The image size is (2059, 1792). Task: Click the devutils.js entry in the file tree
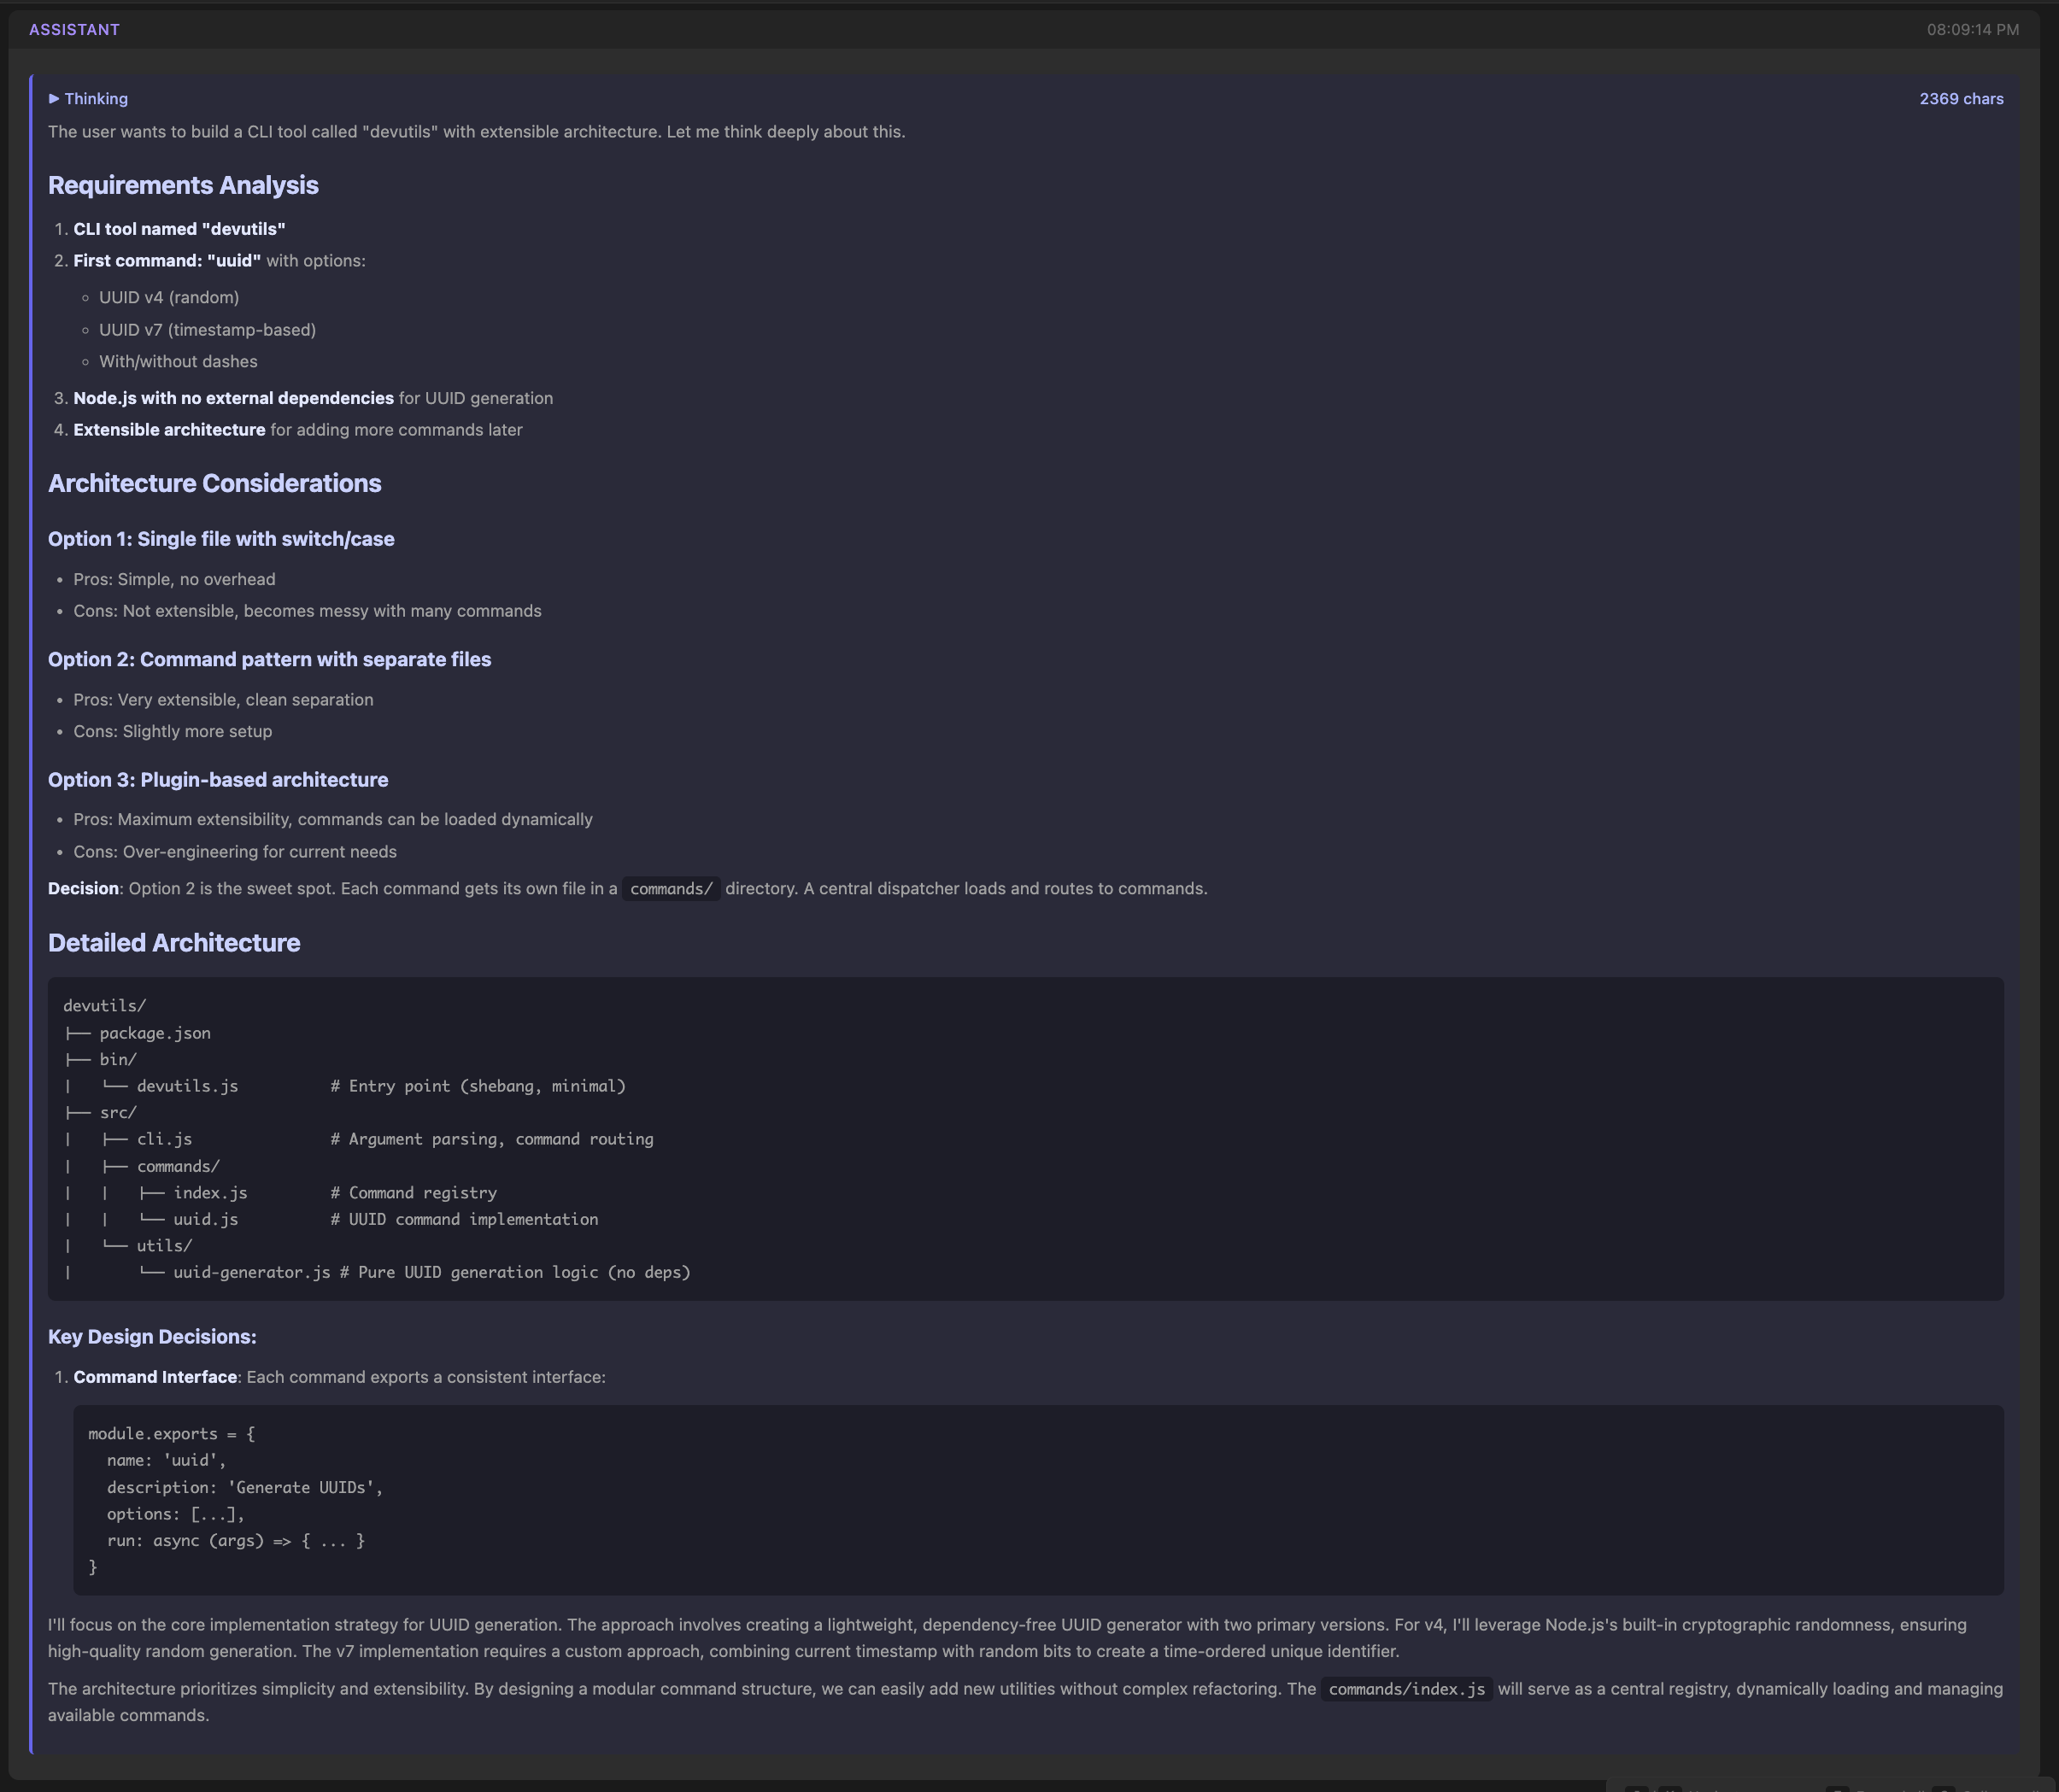point(186,1085)
